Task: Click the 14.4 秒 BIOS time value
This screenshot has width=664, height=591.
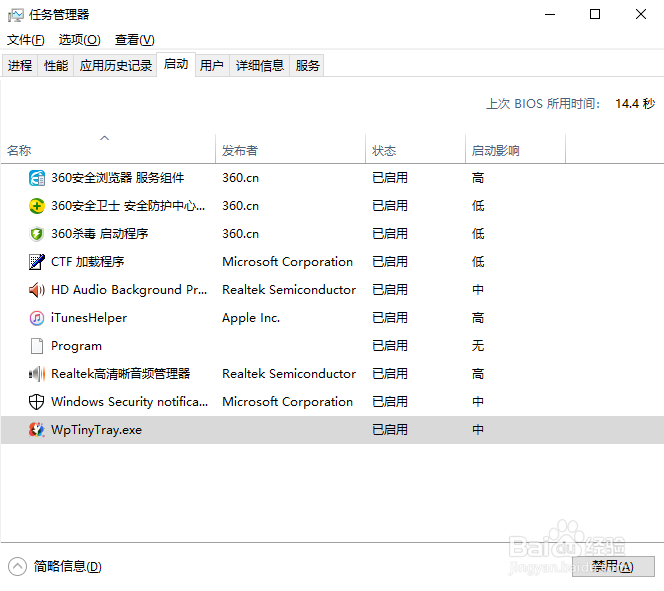Action: click(x=635, y=104)
